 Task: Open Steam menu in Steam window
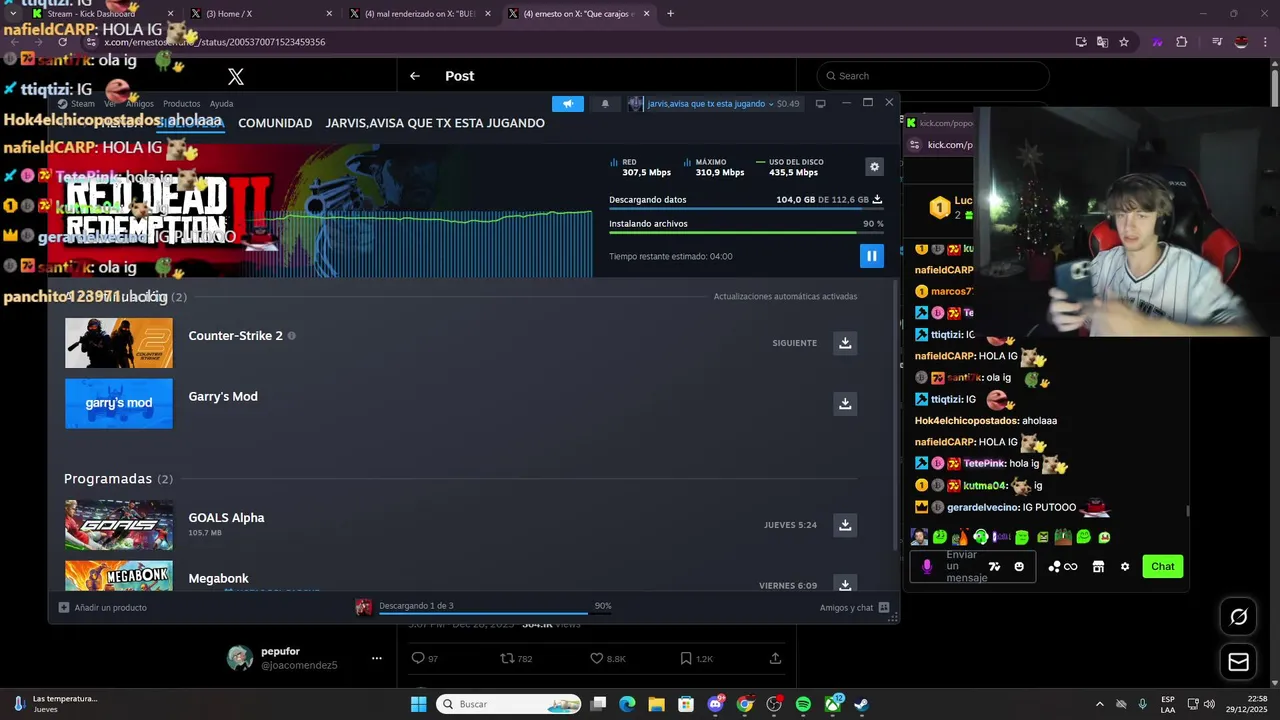pyautogui.click(x=77, y=104)
